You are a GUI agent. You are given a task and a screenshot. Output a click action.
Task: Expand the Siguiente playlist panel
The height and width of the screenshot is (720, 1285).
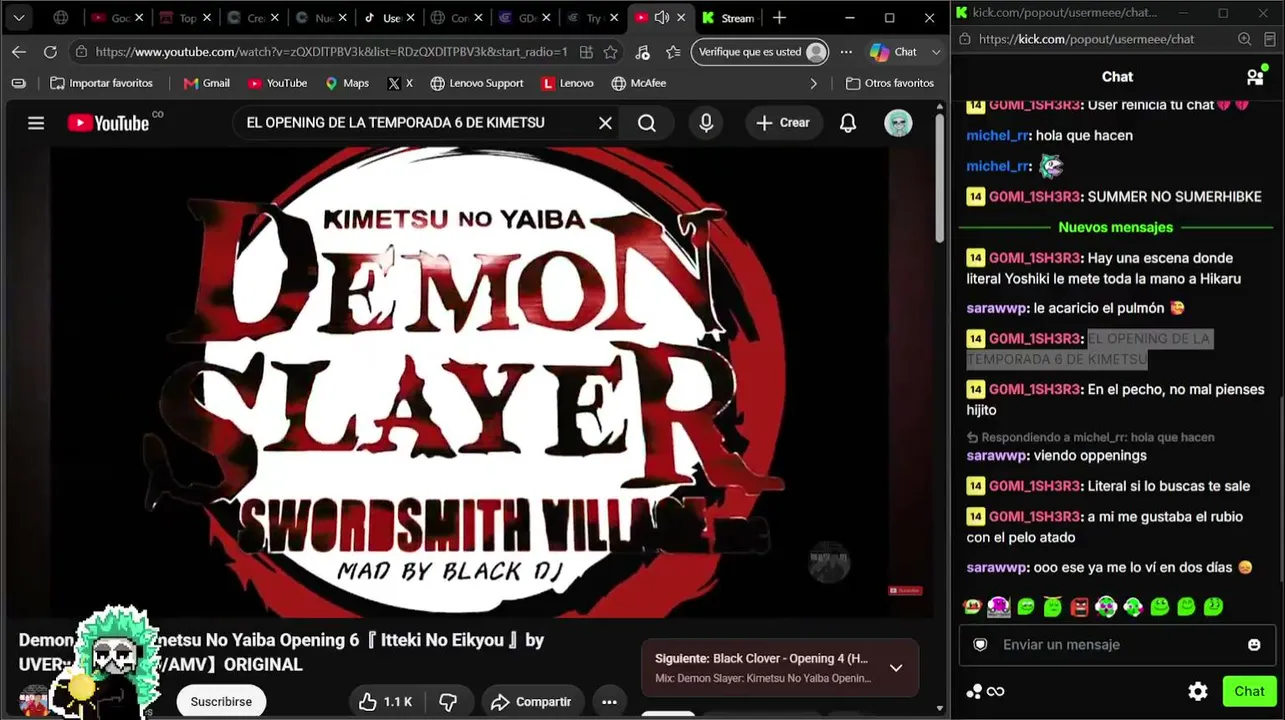pos(896,668)
